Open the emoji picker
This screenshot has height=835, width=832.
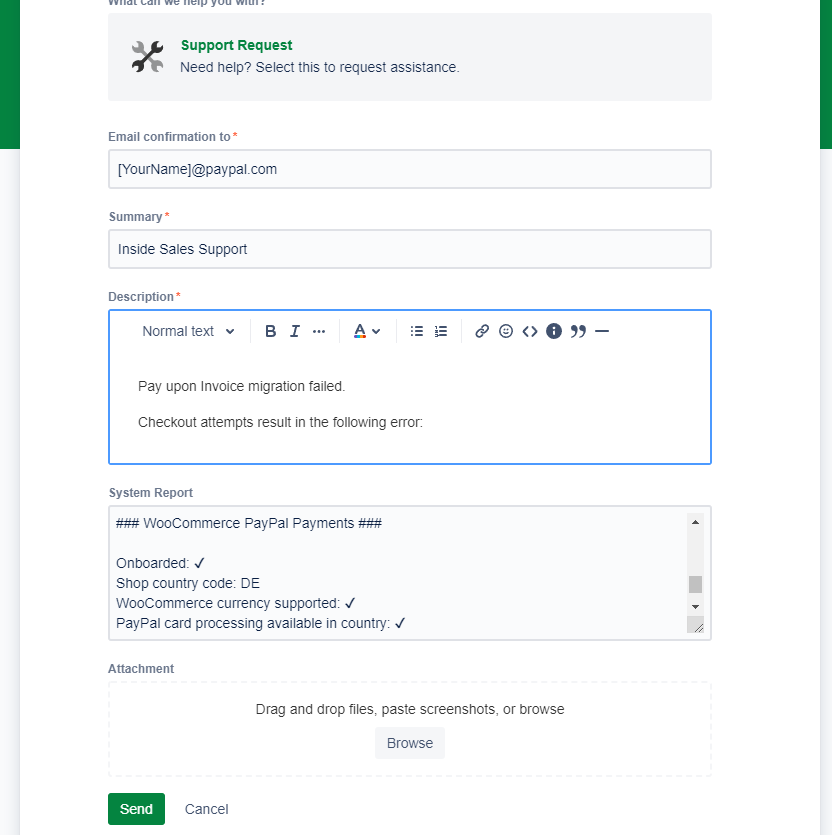pos(506,331)
